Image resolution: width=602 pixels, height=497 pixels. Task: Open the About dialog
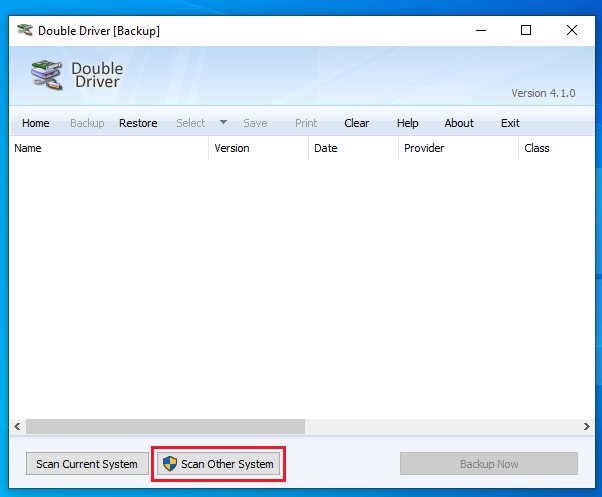click(x=459, y=123)
